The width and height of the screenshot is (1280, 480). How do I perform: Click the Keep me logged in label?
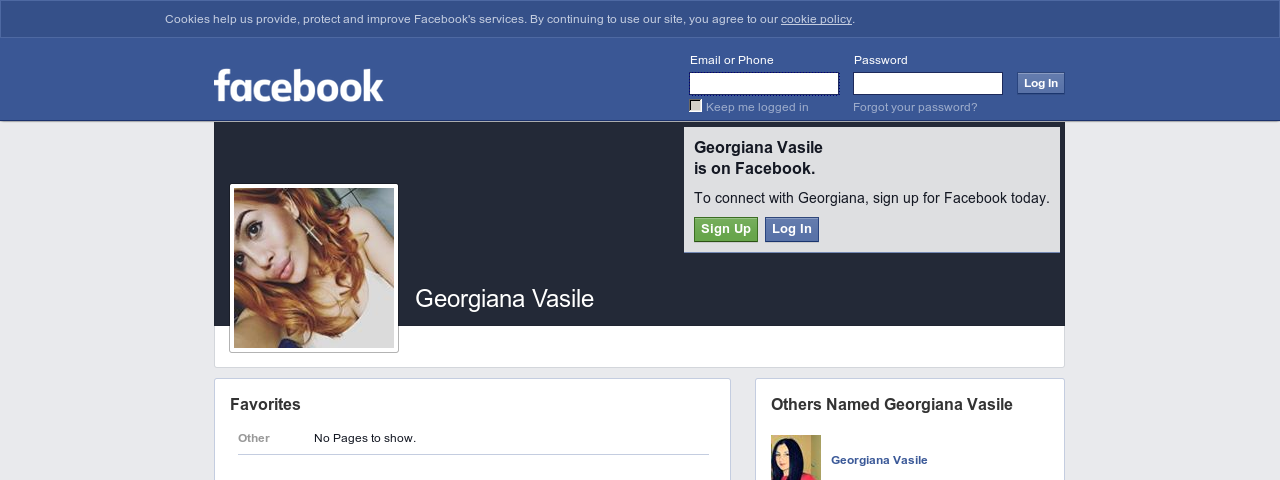pyautogui.click(x=757, y=107)
